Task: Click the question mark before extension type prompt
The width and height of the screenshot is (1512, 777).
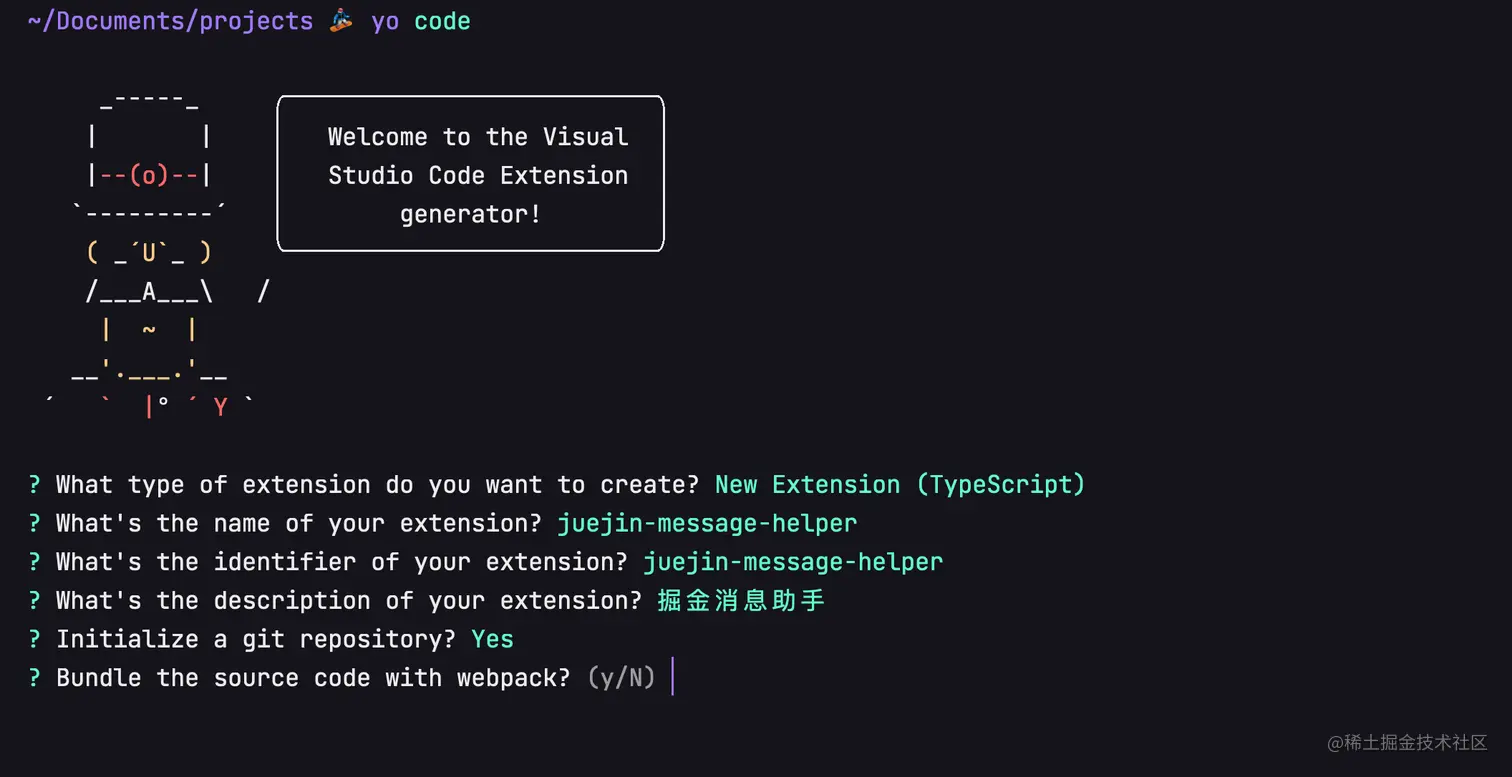Action: [x=34, y=485]
